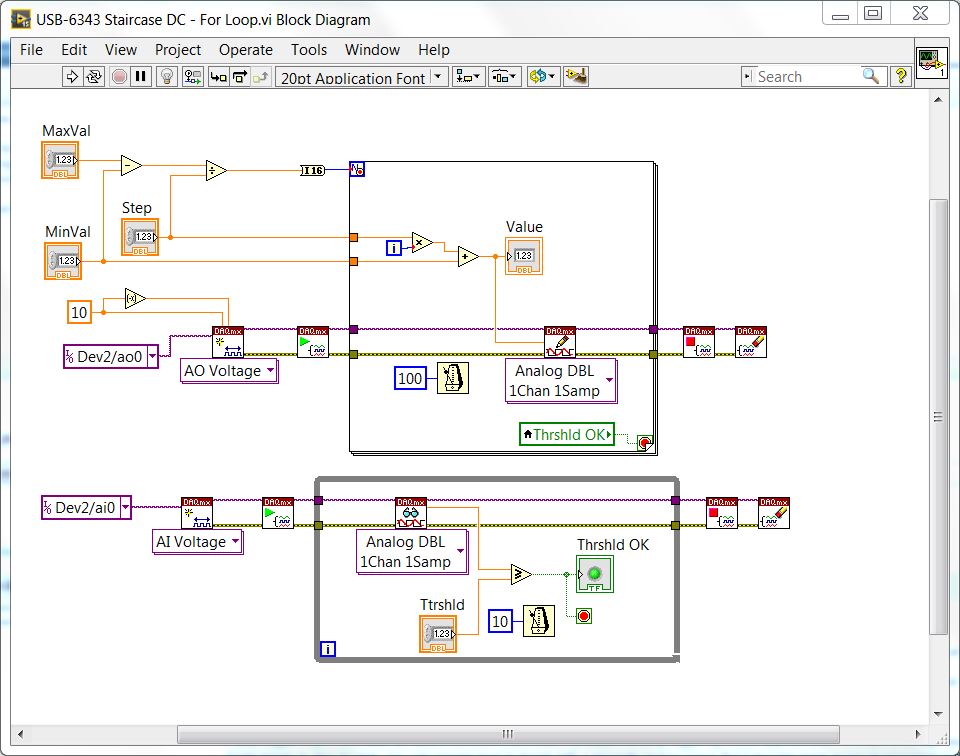Click the scroll down arrow
The height and width of the screenshot is (756, 960).
[938, 714]
